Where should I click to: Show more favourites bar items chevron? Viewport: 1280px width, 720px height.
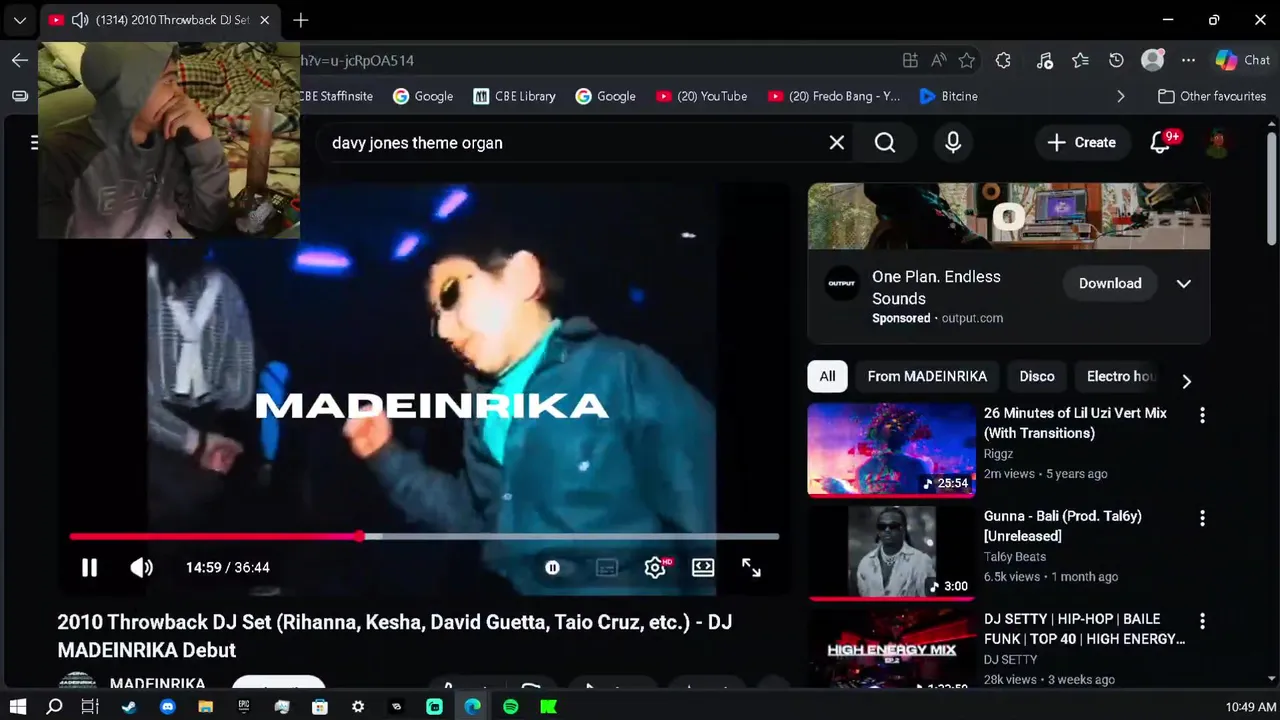point(1120,96)
